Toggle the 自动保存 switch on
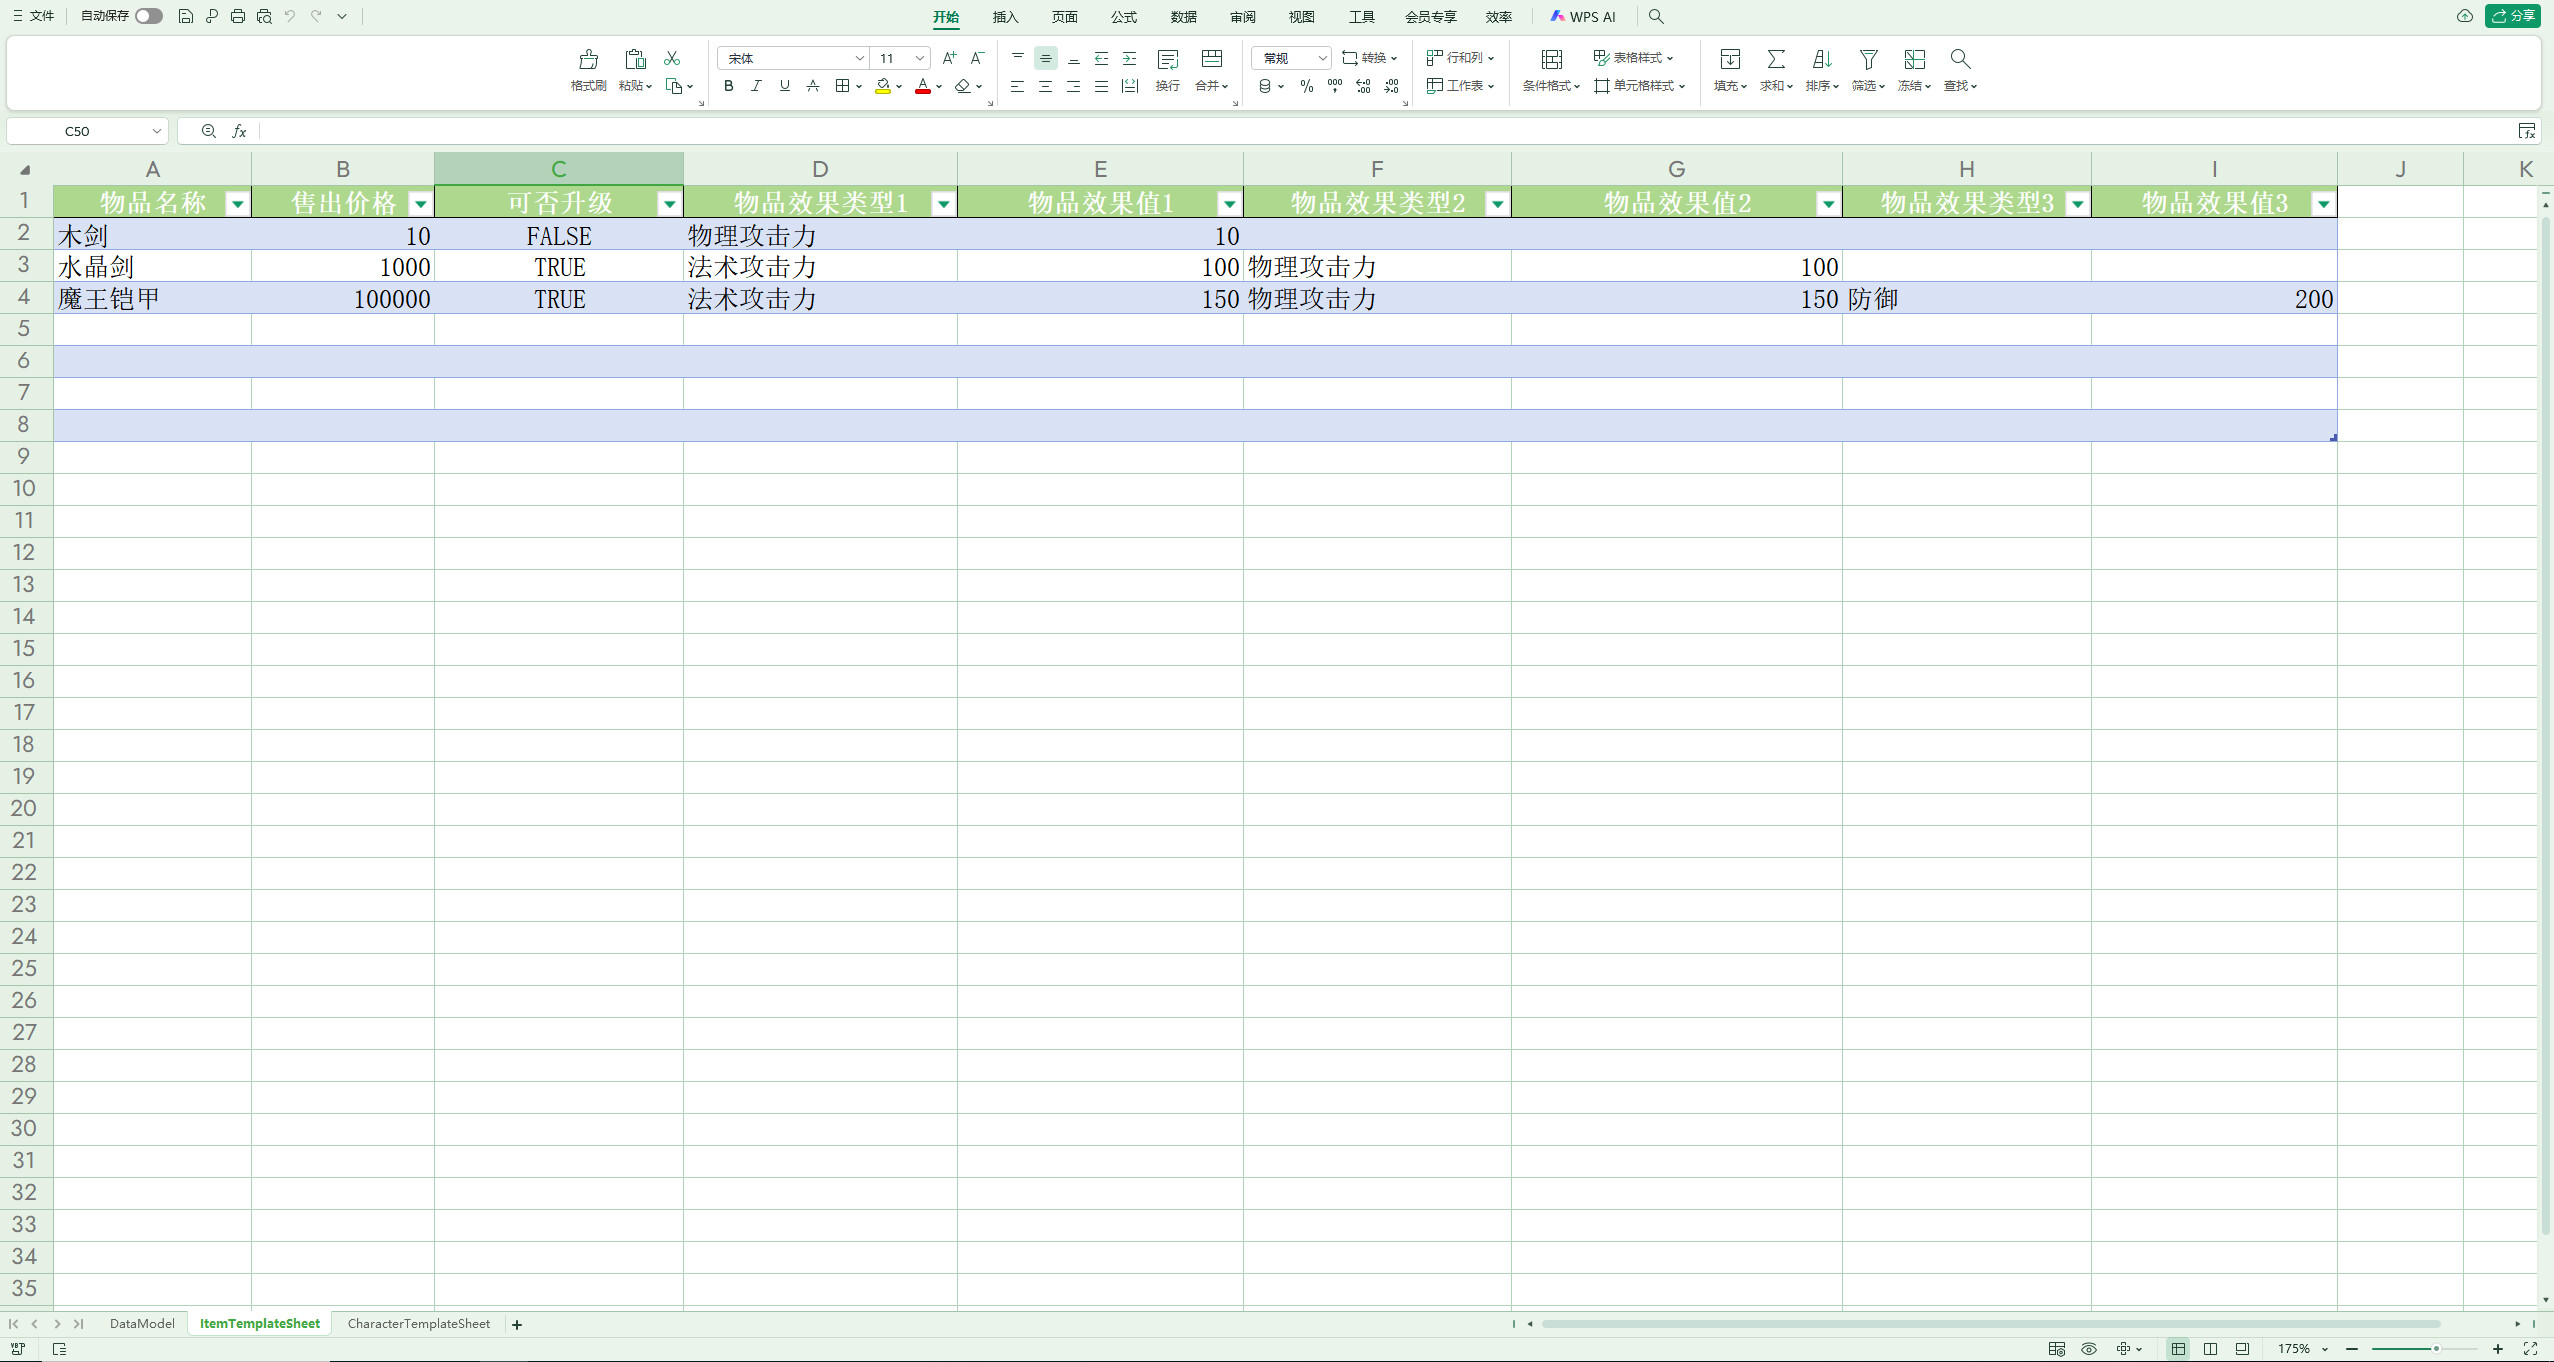This screenshot has height=1362, width=2554. click(x=148, y=16)
